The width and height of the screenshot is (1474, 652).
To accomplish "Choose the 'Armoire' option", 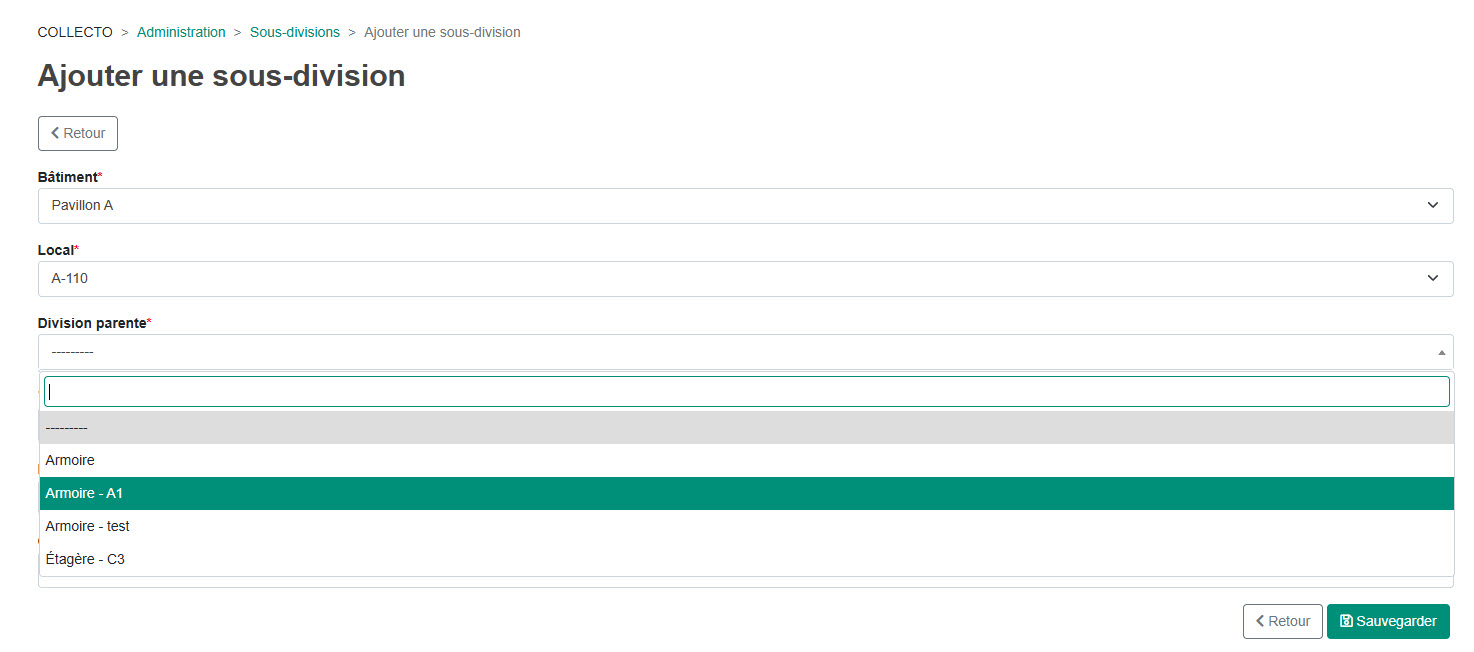I will [746, 461].
